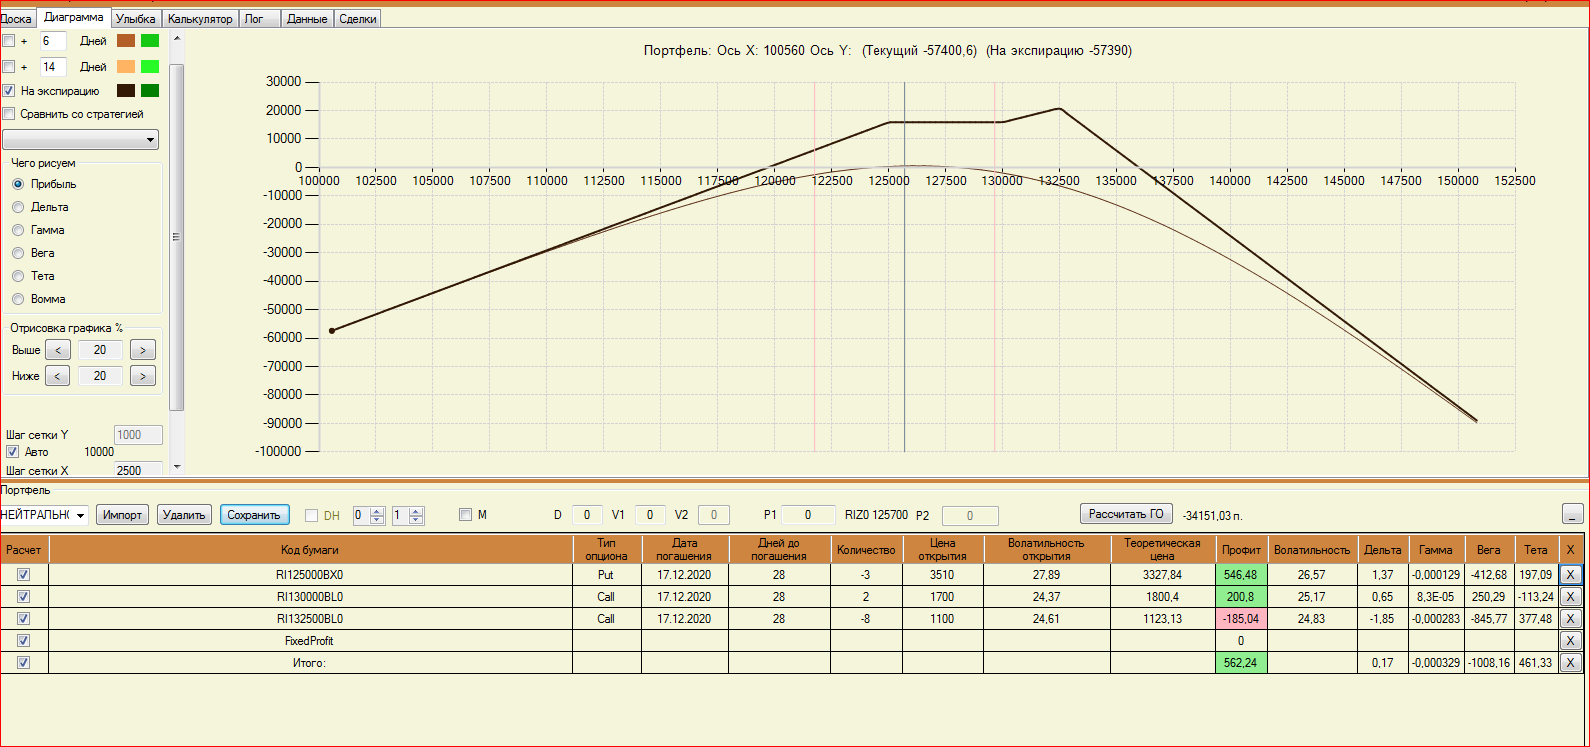Pick the green swatch in the 6 Дней row

pyautogui.click(x=150, y=41)
